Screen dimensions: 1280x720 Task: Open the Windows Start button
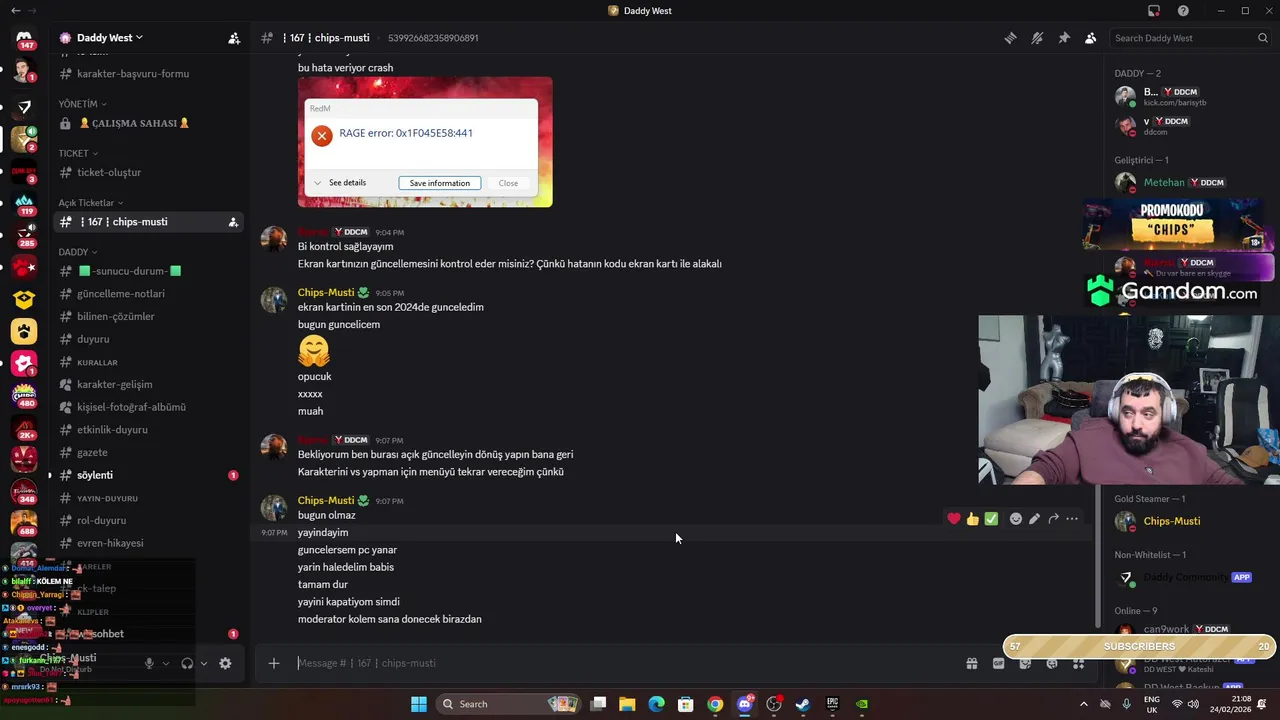[x=419, y=704]
